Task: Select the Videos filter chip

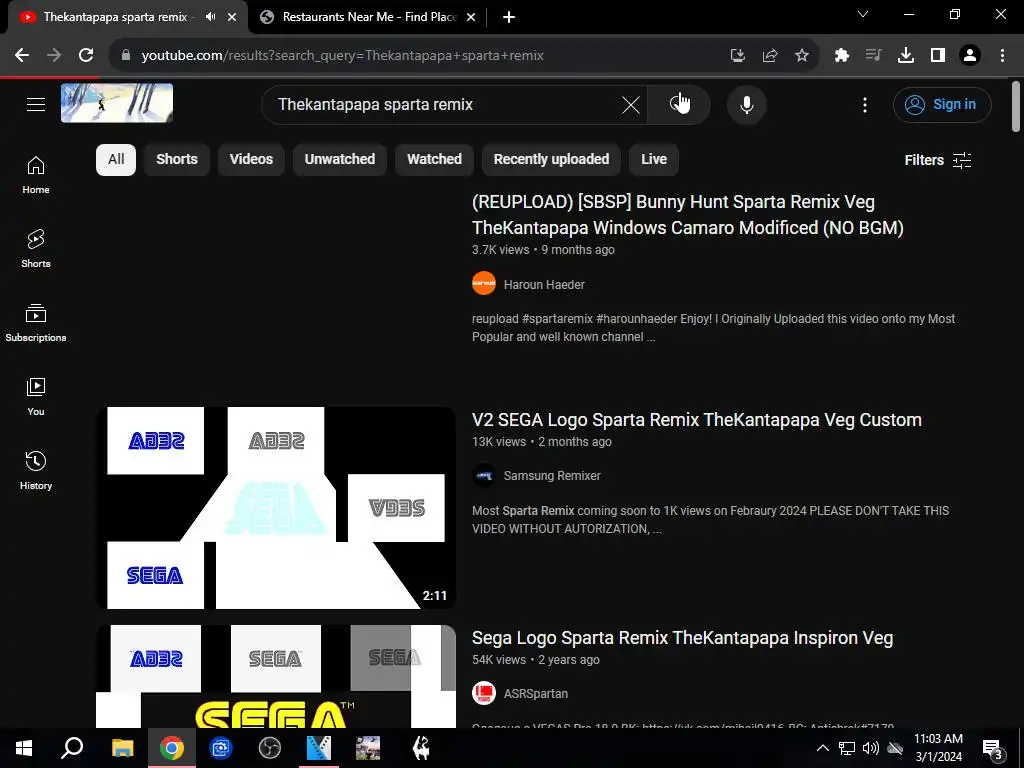Action: pyautogui.click(x=251, y=159)
